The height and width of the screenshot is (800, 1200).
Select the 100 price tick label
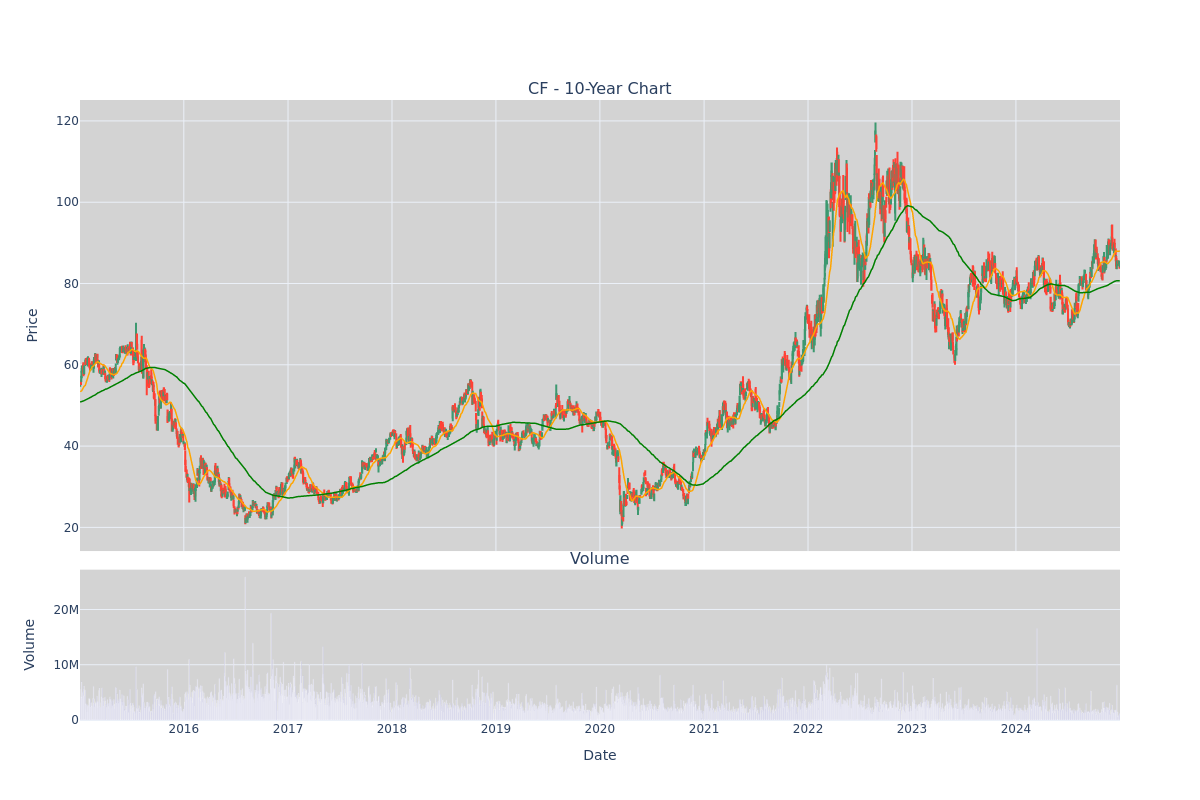coord(67,202)
